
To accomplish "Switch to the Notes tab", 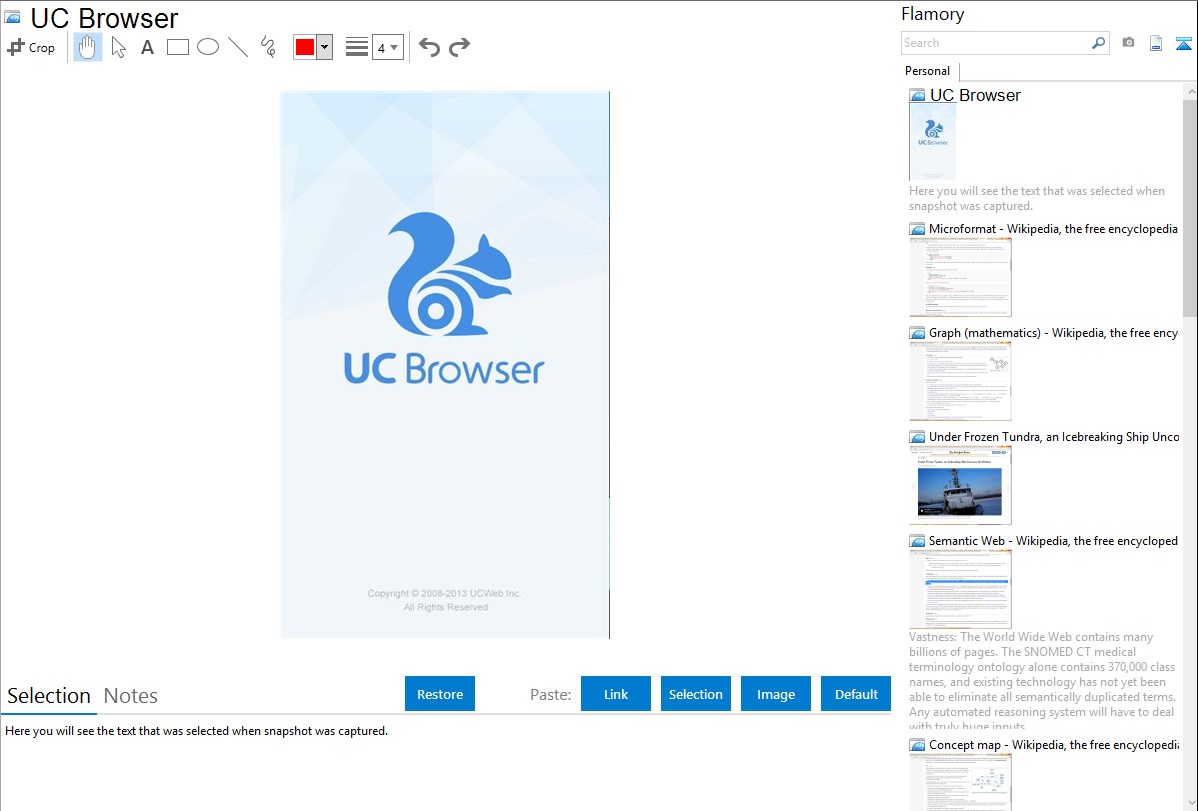I will (131, 696).
